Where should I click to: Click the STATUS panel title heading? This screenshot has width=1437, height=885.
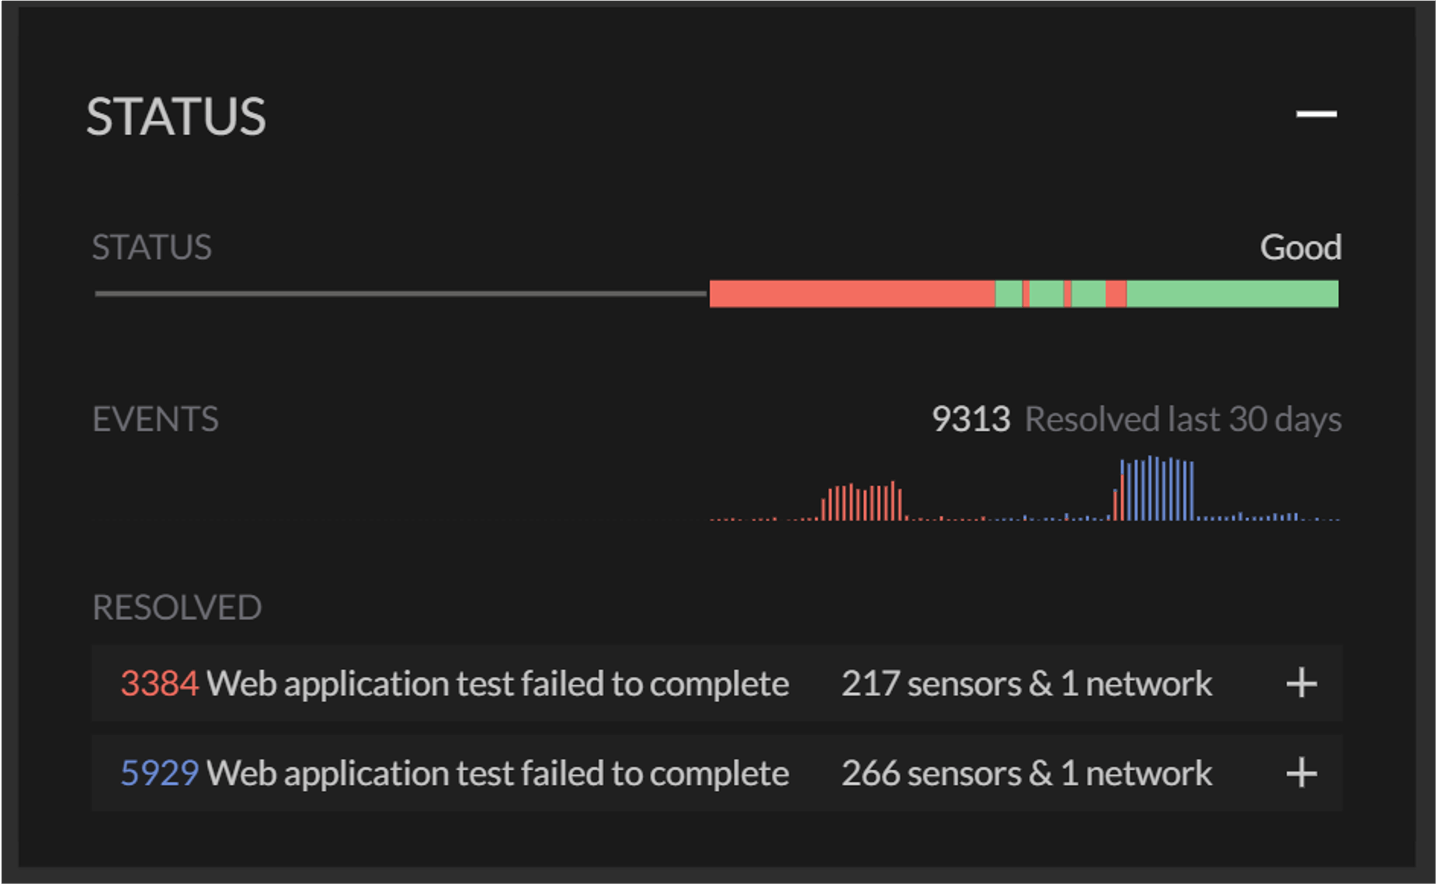(176, 116)
